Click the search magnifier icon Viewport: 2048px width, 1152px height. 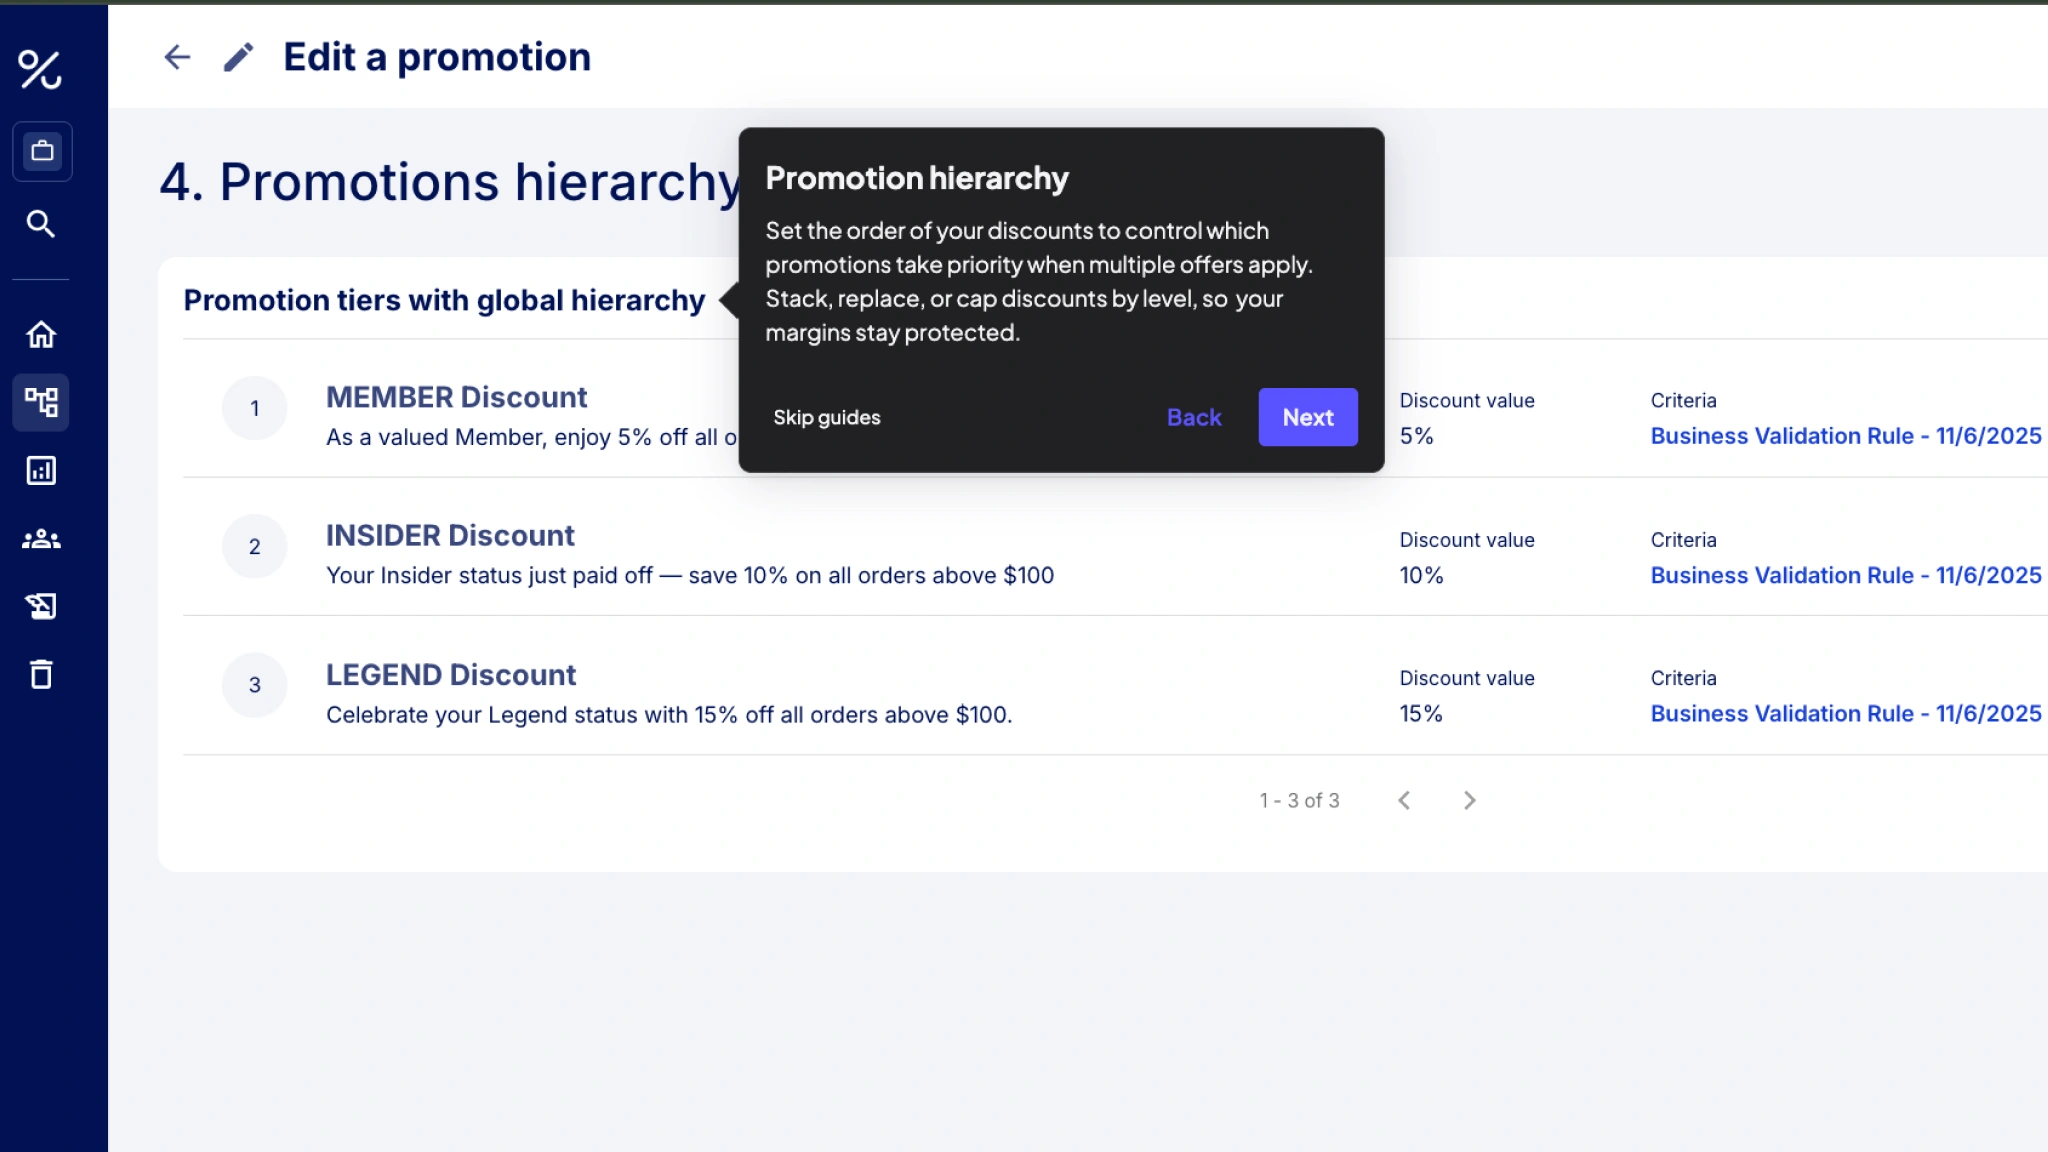40,223
